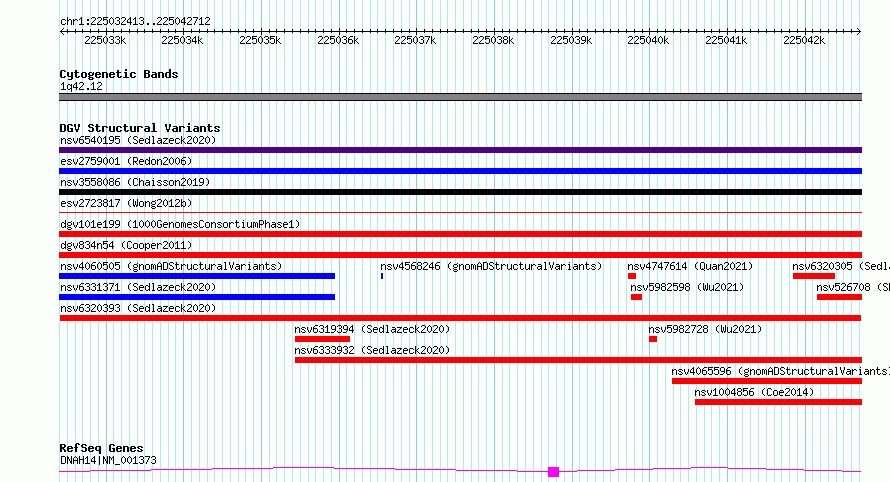Click the 225036k ruler tick label
Screen dimensions: 890x482
pyautogui.click(x=338, y=40)
